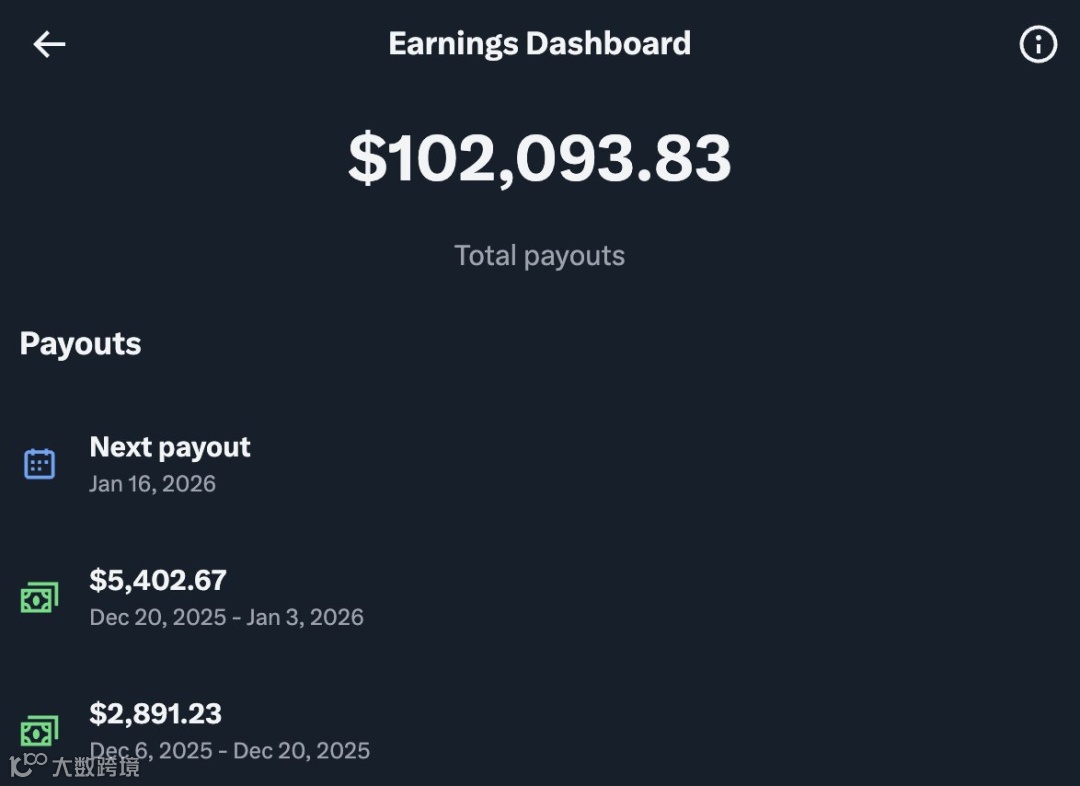Click the 'Dec 6, 2025' start date
1080x786 pixels.
pyautogui.click(x=151, y=750)
